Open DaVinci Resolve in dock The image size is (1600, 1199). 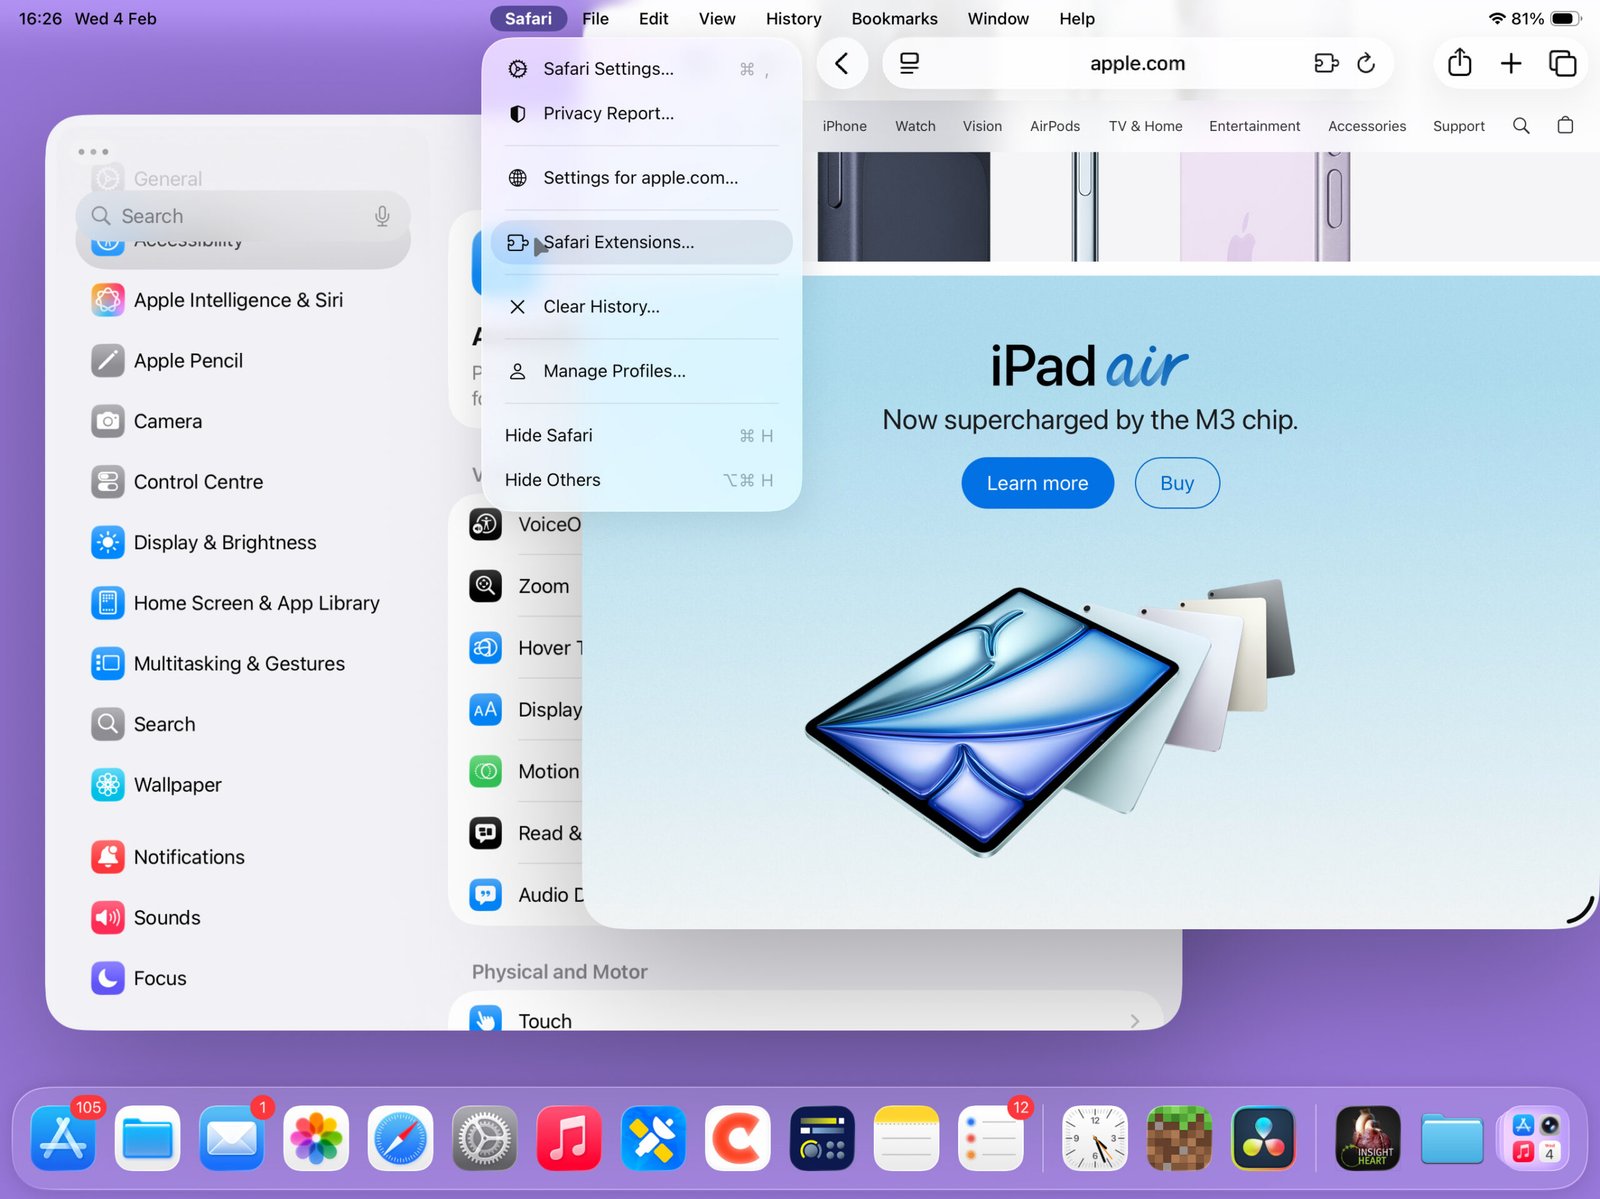coord(1264,1138)
